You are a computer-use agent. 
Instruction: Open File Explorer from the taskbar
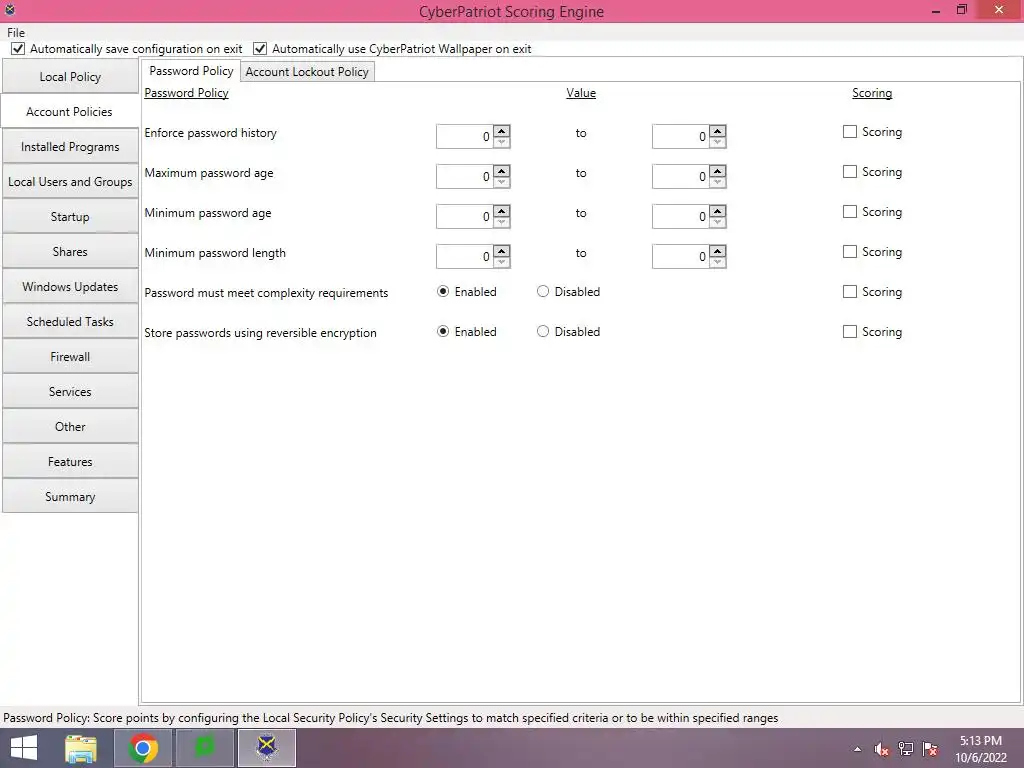81,748
